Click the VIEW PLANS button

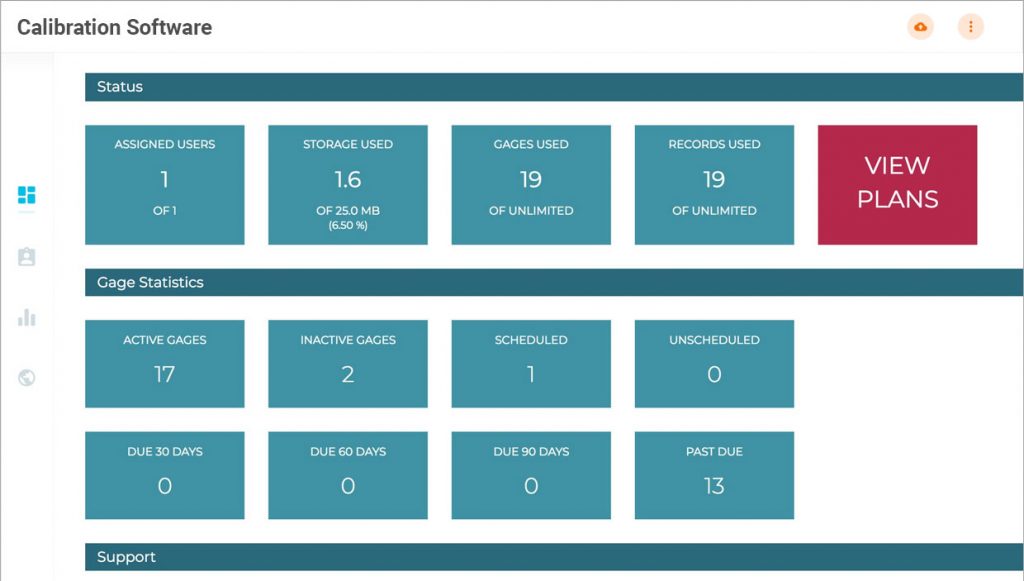tap(897, 184)
